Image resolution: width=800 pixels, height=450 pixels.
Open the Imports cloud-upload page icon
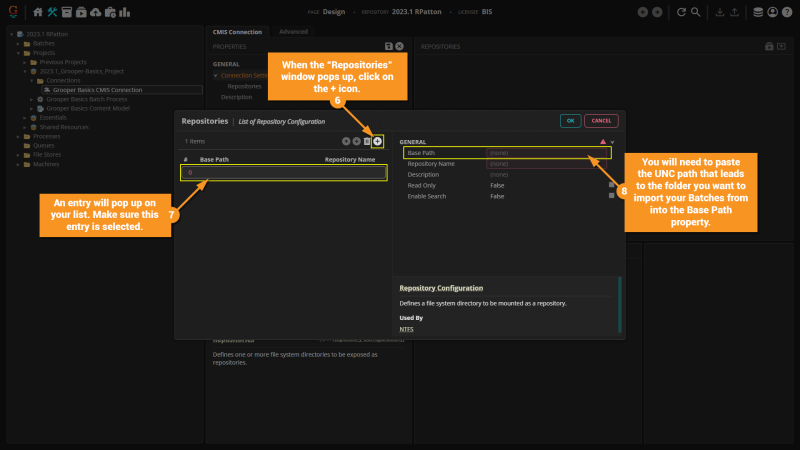(x=95, y=12)
